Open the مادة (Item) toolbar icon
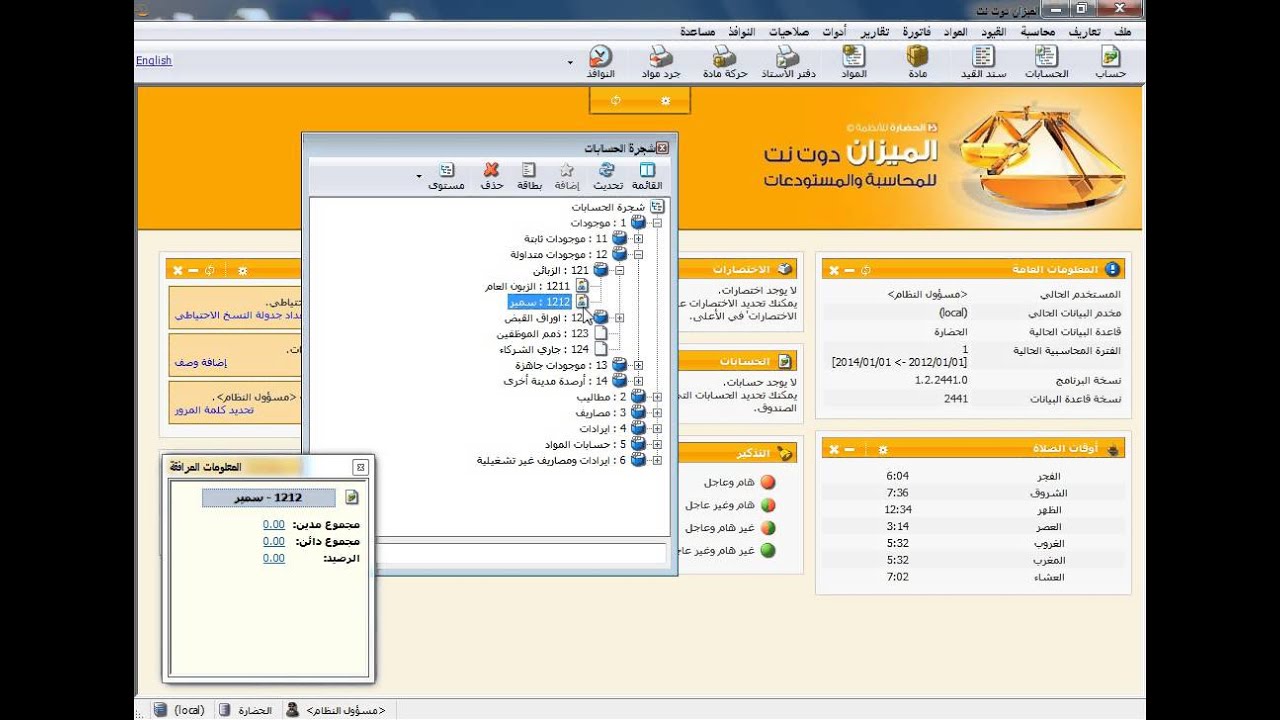1280x720 pixels. (917, 61)
